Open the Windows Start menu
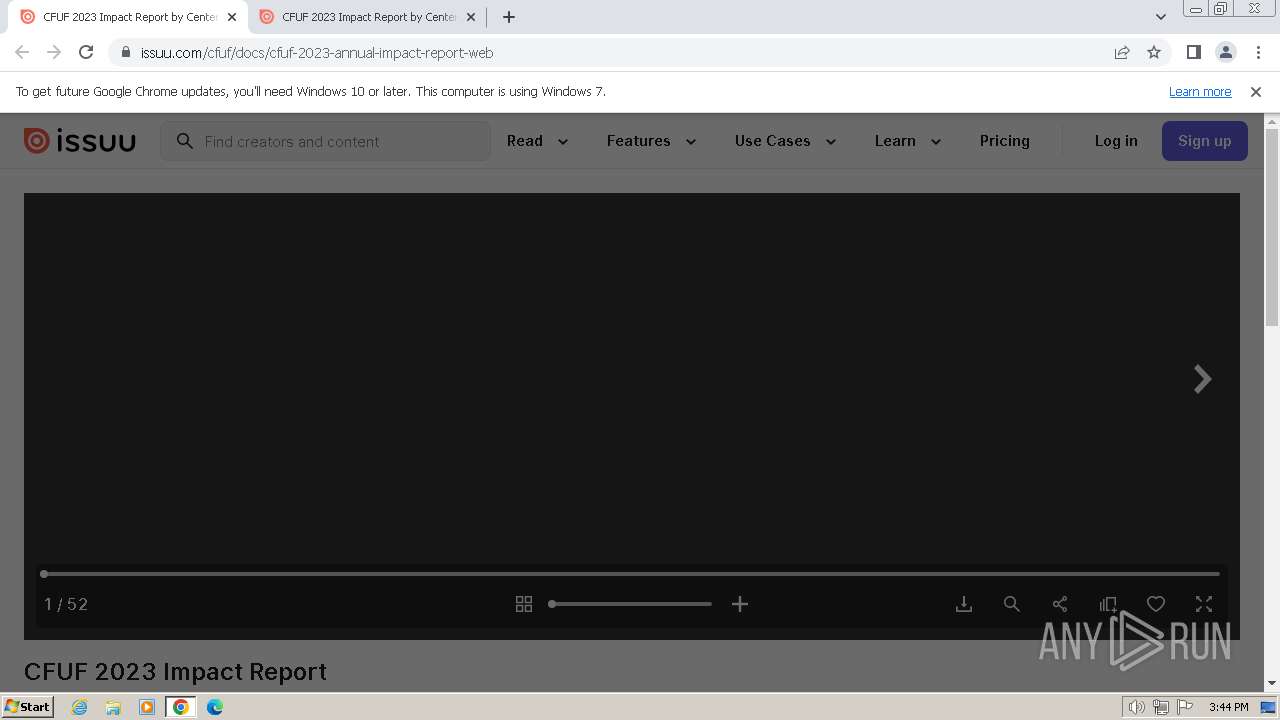Image resolution: width=1280 pixels, height=720 pixels. click(x=27, y=706)
